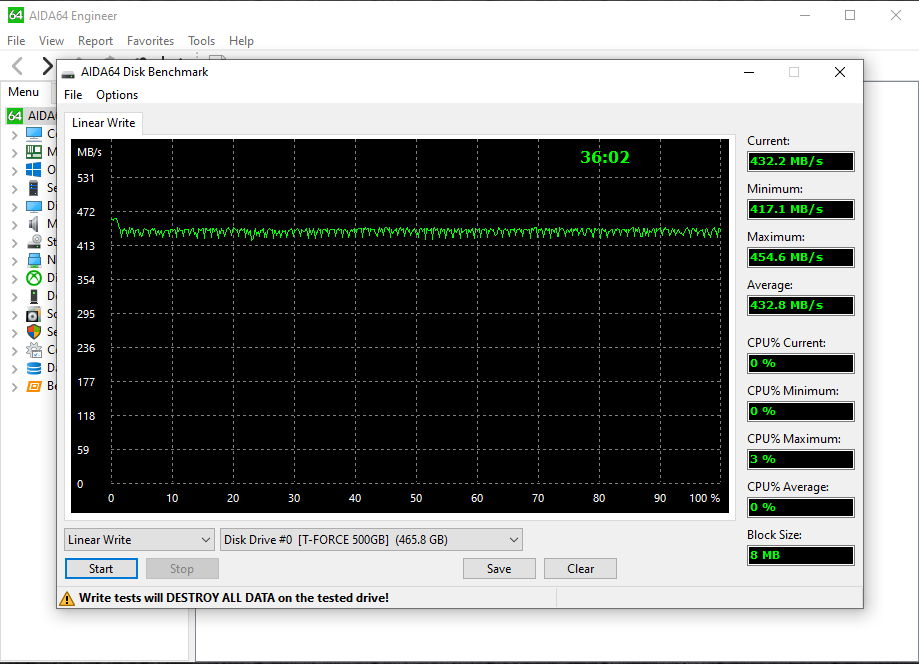Click the Maximum 454.6 MB/s value field
The image size is (919, 664).
(x=800, y=257)
